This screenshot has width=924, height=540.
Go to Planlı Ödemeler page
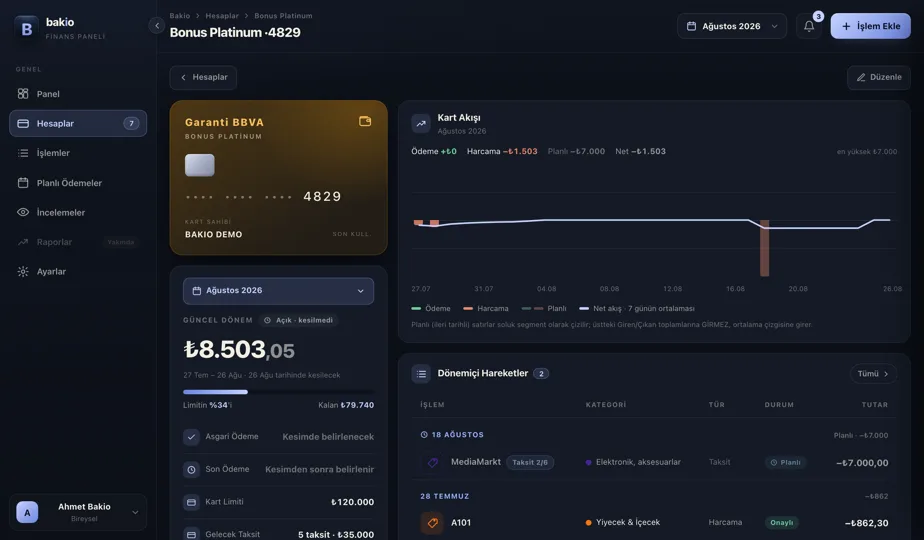[x=78, y=183]
